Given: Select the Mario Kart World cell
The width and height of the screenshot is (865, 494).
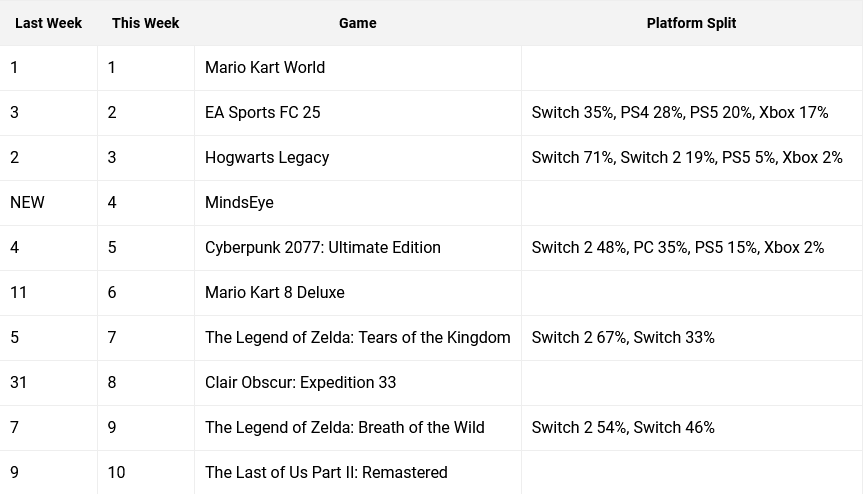Looking at the screenshot, I should [357, 68].
